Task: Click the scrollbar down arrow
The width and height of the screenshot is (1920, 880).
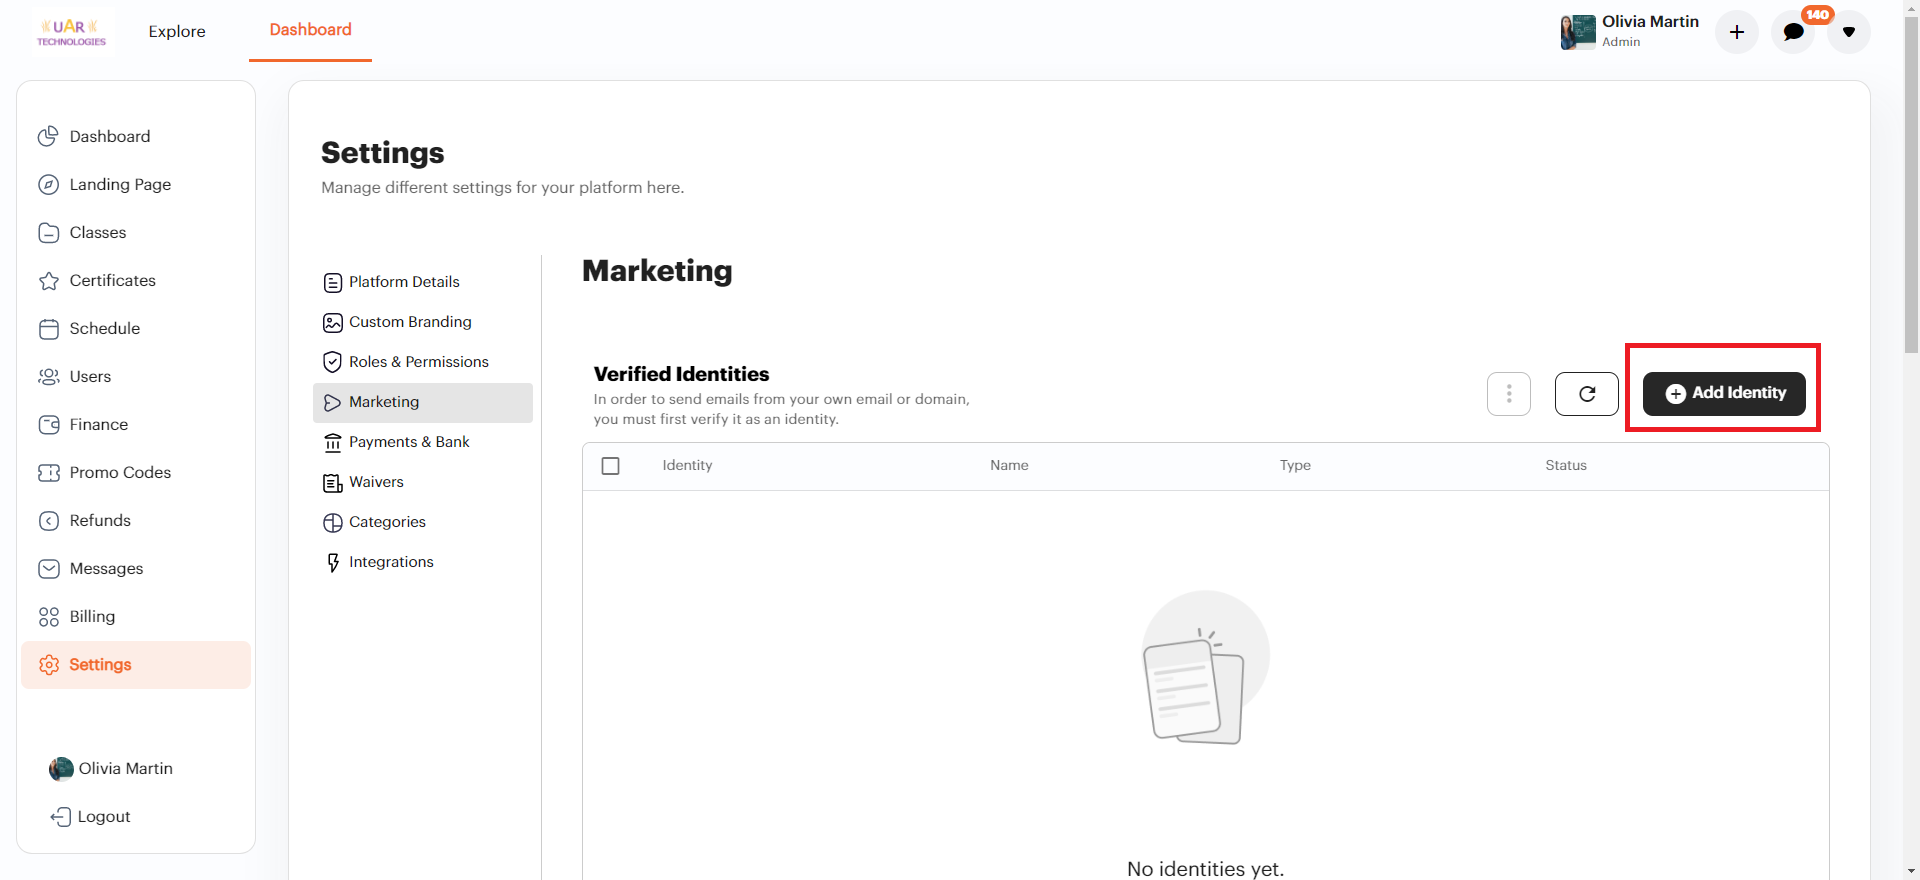Action: pyautogui.click(x=1911, y=871)
